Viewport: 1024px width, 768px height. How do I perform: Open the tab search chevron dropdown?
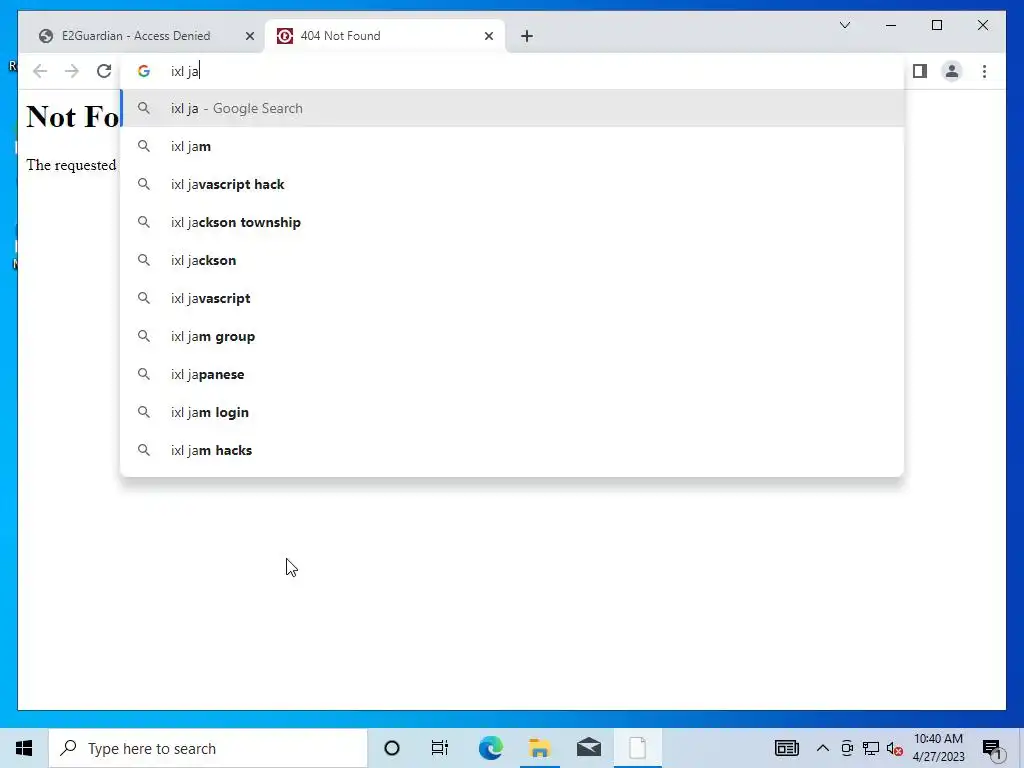[x=845, y=25]
